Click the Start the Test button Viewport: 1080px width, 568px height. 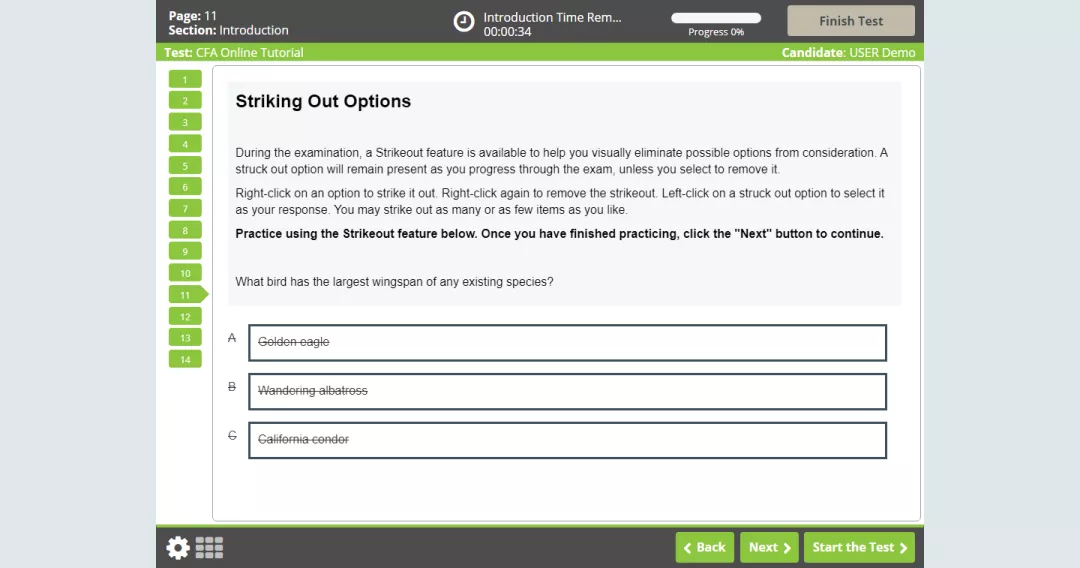[x=859, y=547]
